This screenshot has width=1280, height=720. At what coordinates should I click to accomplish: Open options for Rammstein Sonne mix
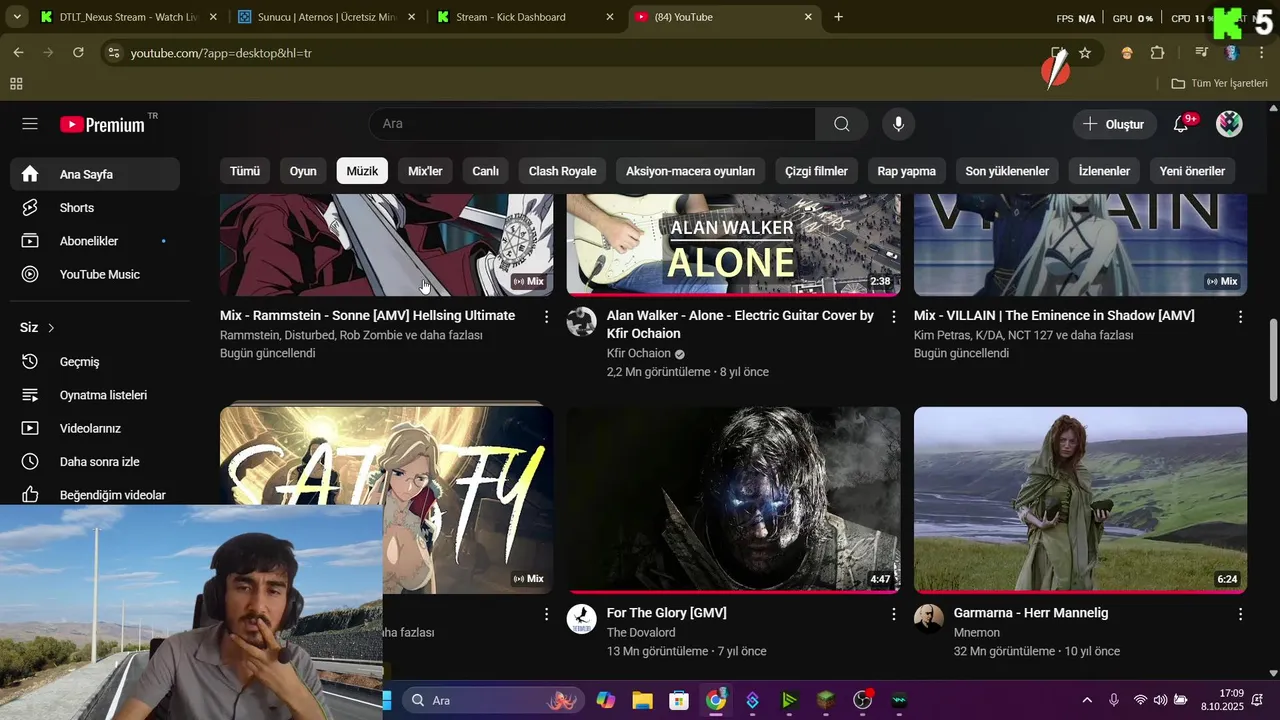pos(546,316)
